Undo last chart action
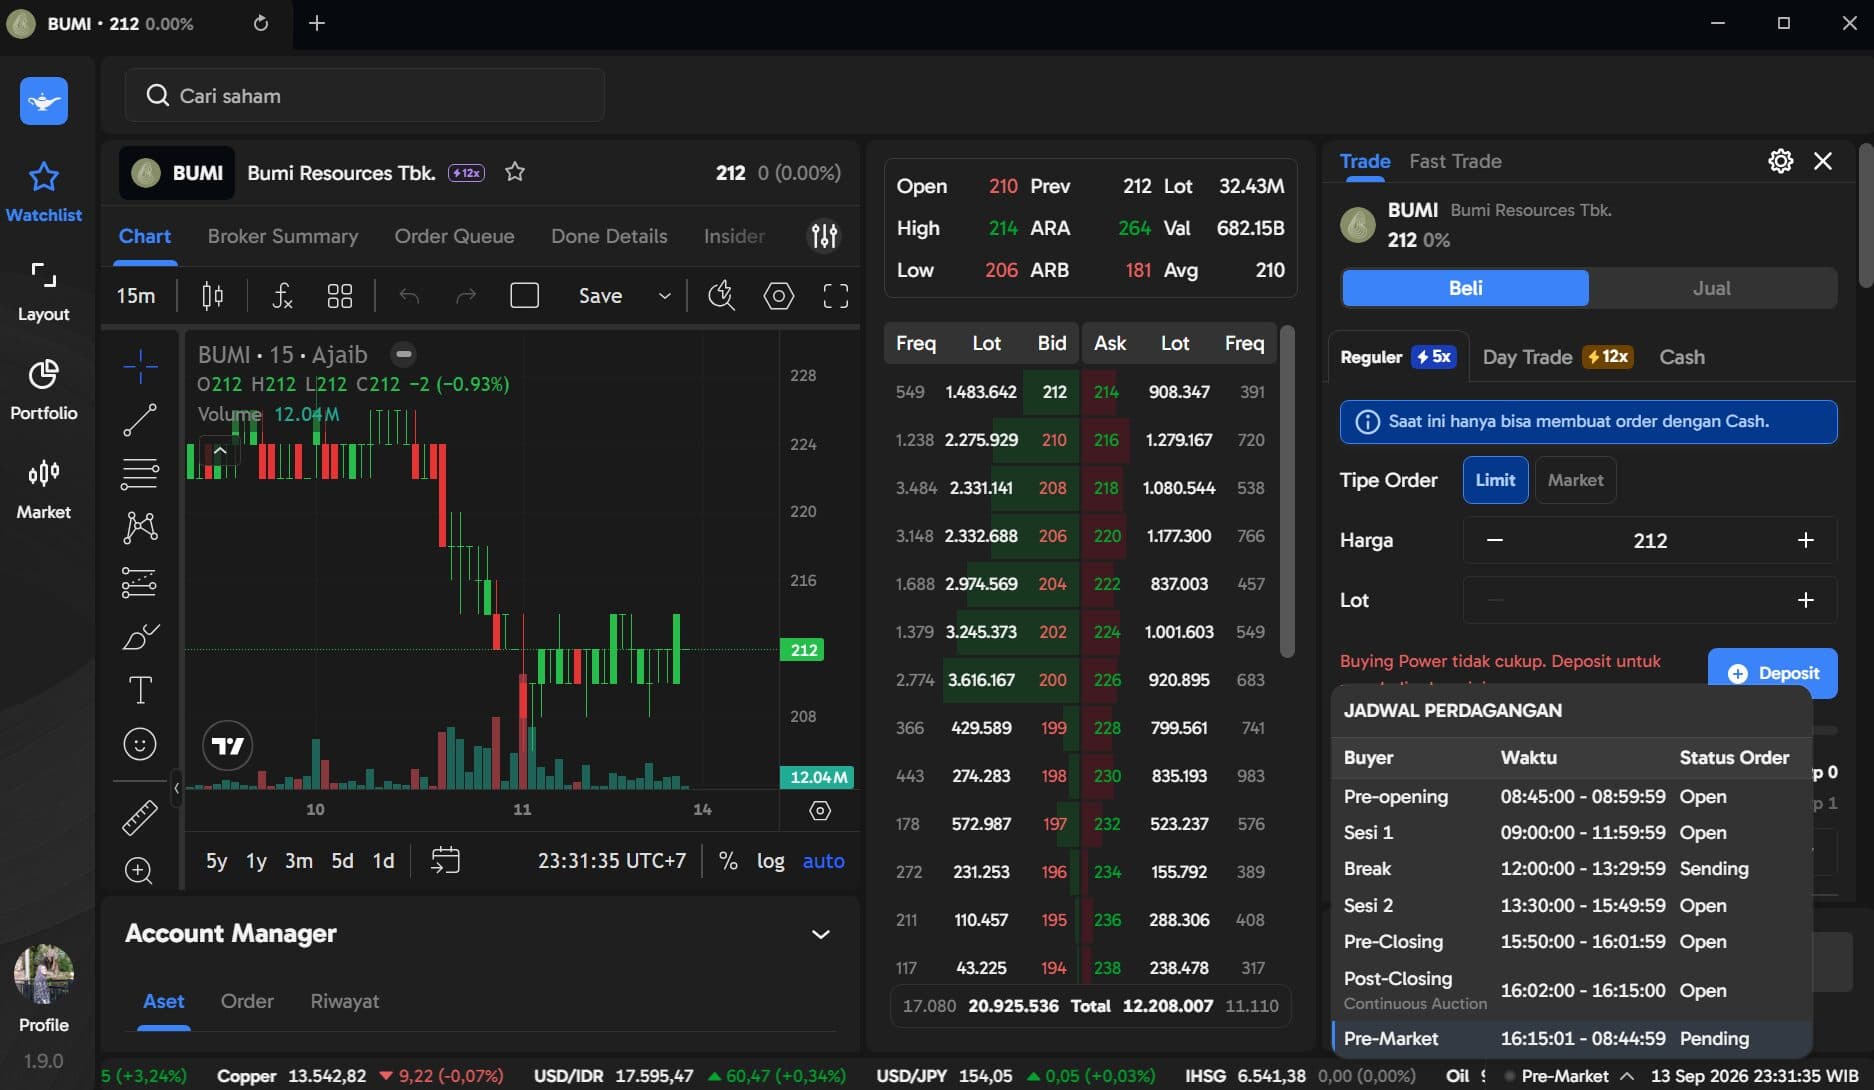1874x1090 pixels. (409, 295)
